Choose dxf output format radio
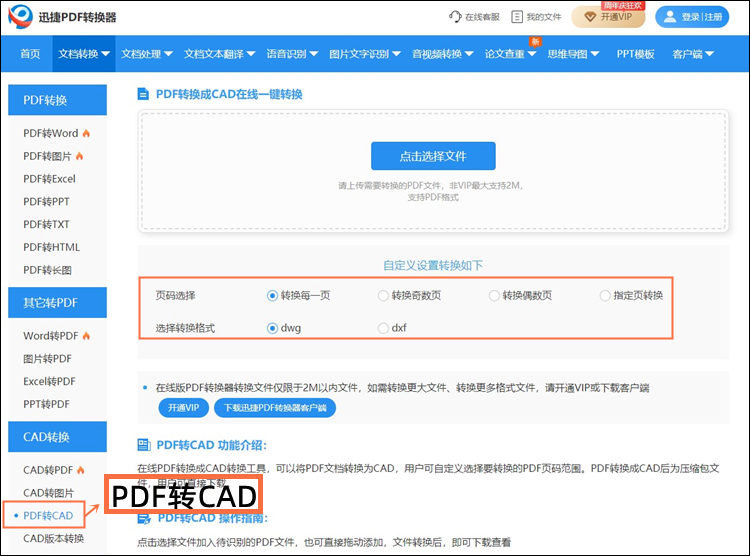This screenshot has height=556, width=750. pyautogui.click(x=383, y=328)
